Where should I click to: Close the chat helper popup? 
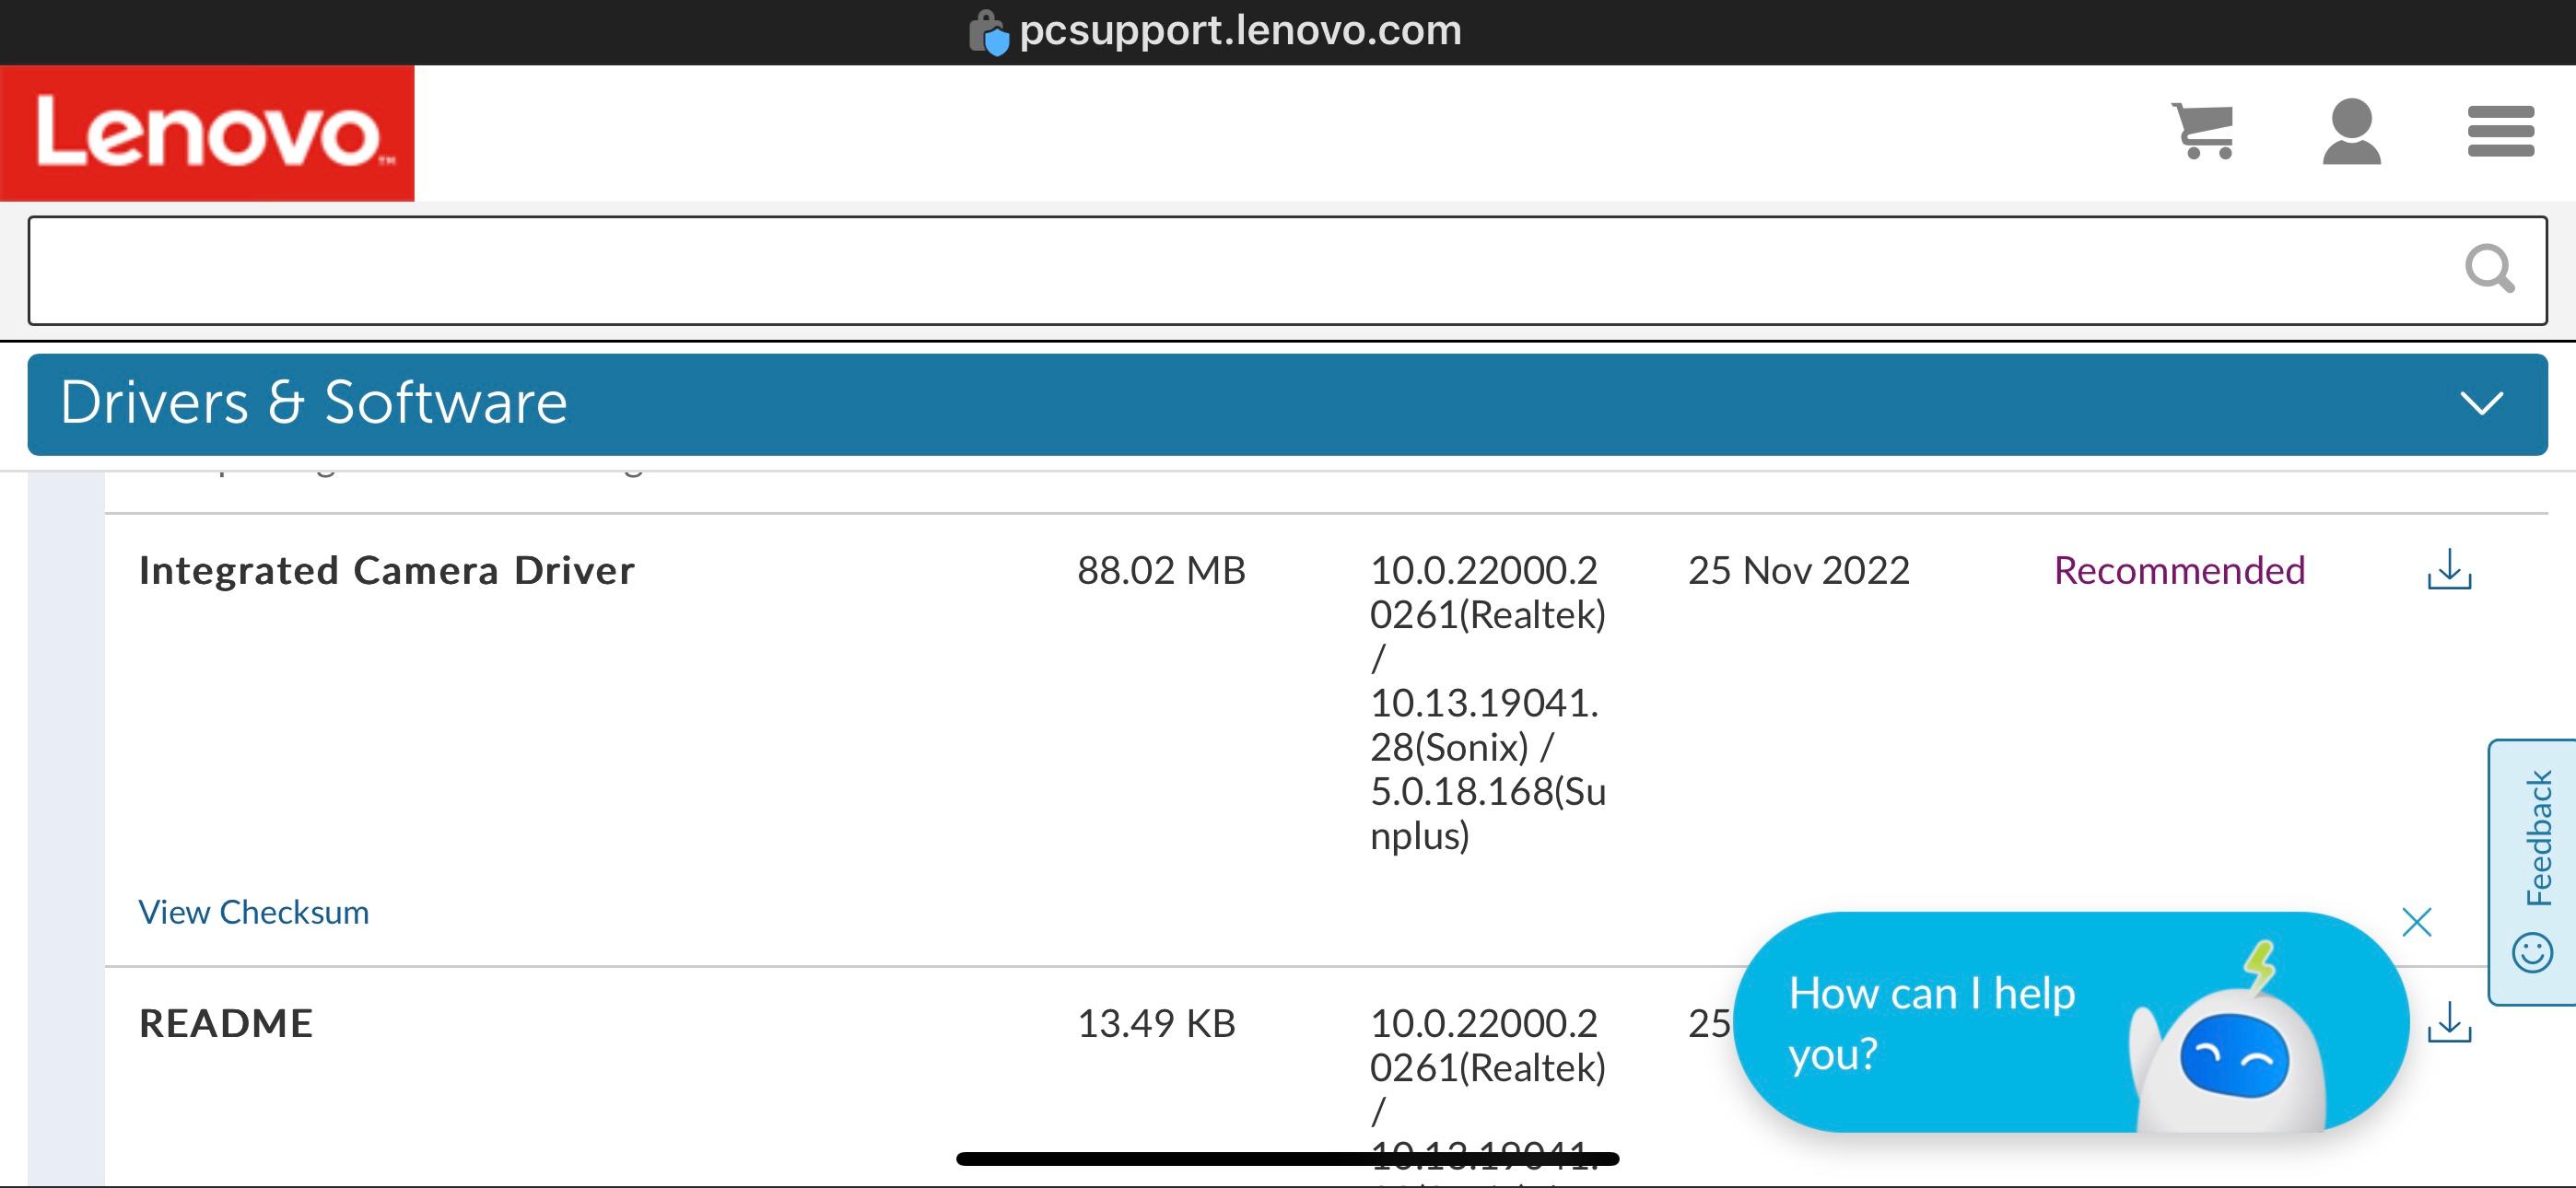tap(2416, 922)
